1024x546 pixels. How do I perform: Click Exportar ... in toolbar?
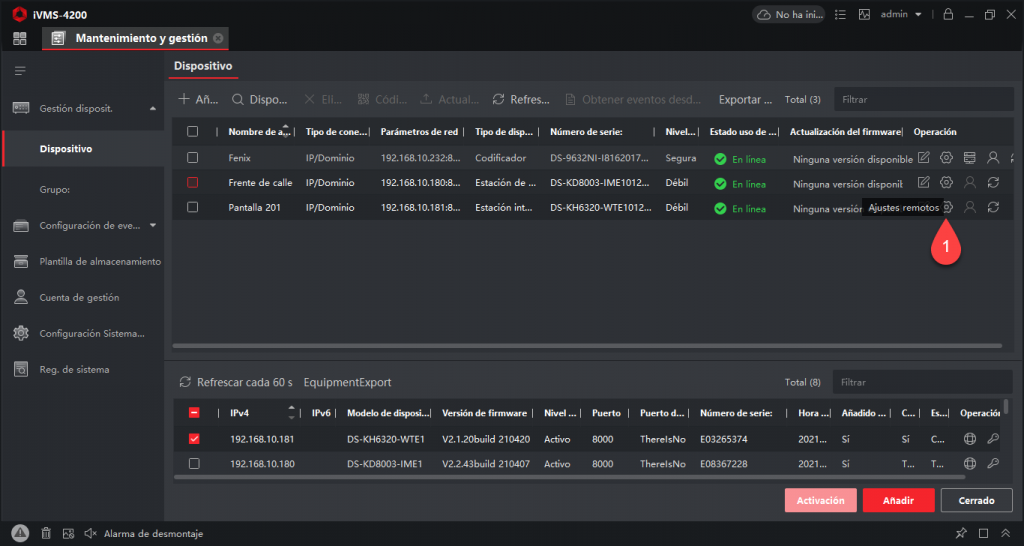[745, 99]
